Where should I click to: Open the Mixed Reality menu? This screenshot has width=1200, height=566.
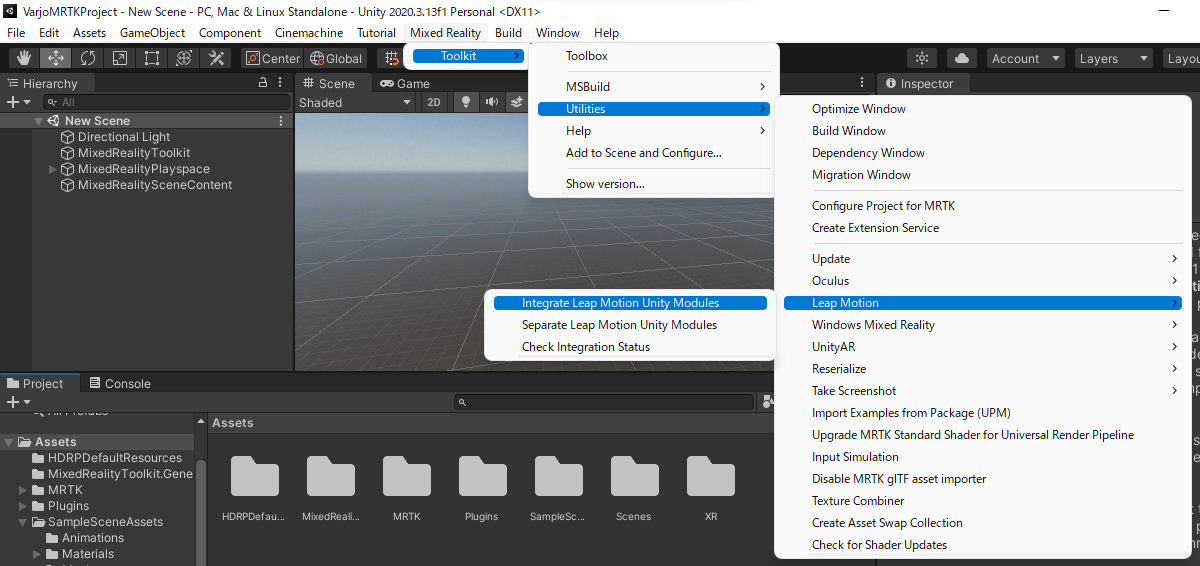(x=445, y=32)
